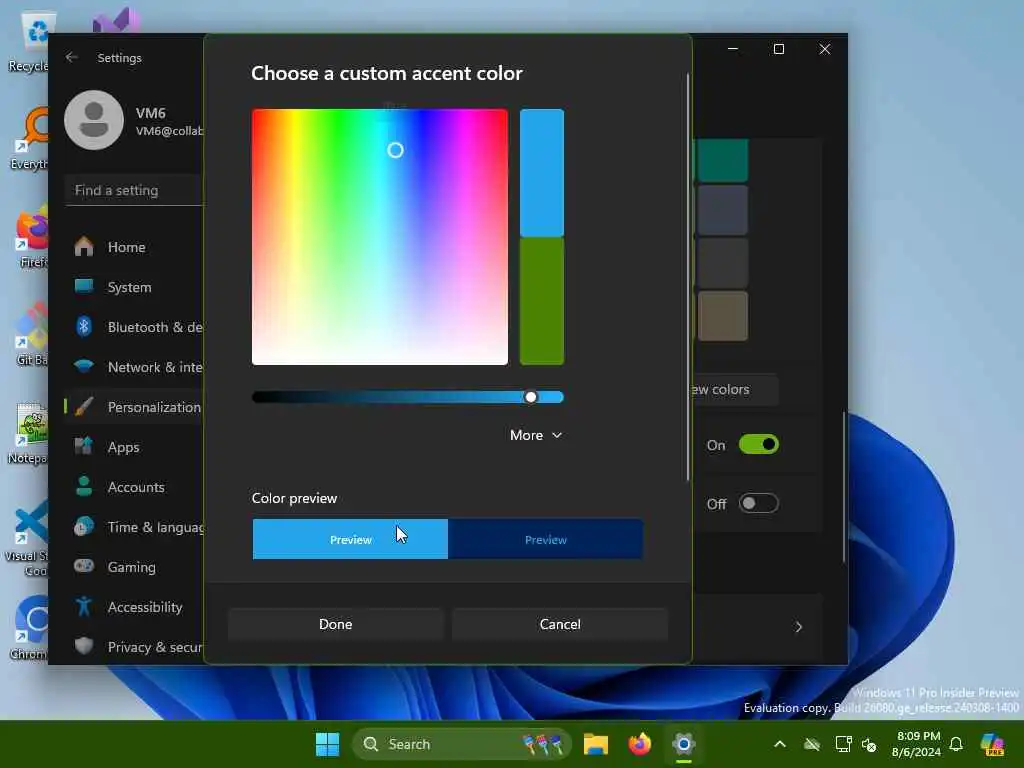Click the brightness value slider thumb
Screen dimensions: 1024x768
531,397
